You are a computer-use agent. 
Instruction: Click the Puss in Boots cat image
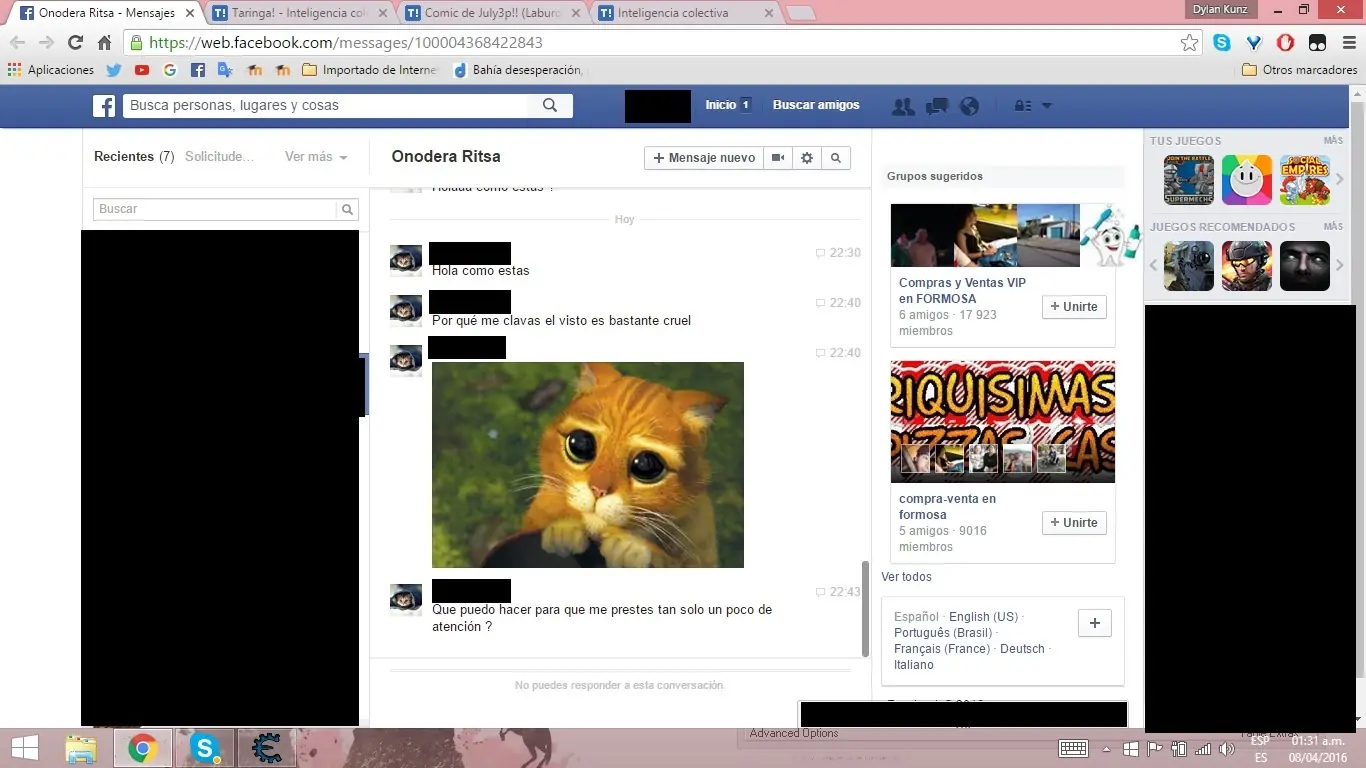(588, 465)
